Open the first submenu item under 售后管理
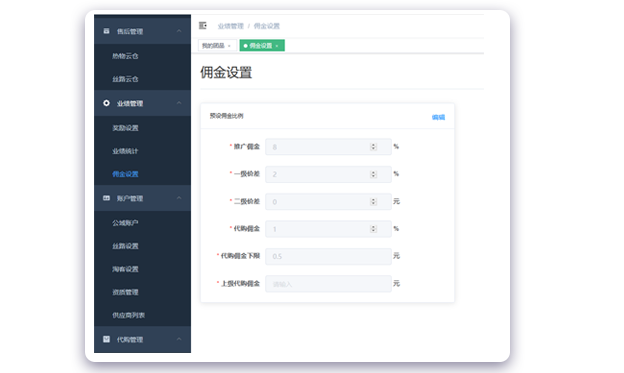The width and height of the screenshot is (624, 373). click(125, 56)
